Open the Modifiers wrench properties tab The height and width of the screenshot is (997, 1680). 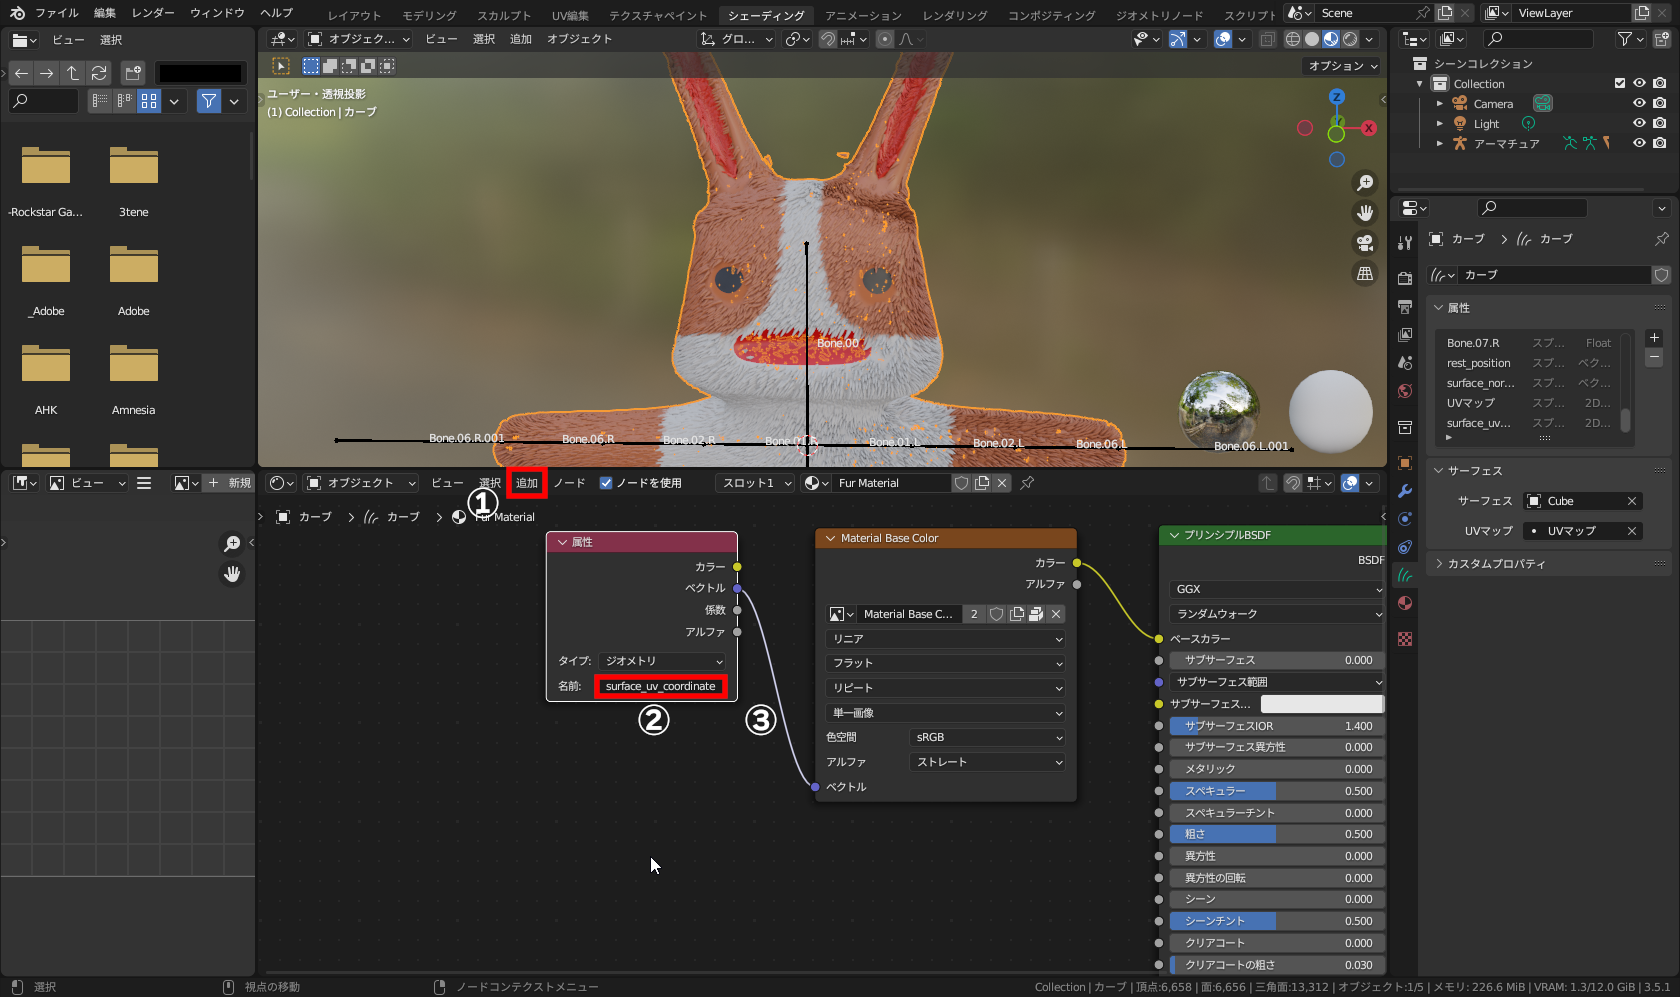click(x=1405, y=491)
